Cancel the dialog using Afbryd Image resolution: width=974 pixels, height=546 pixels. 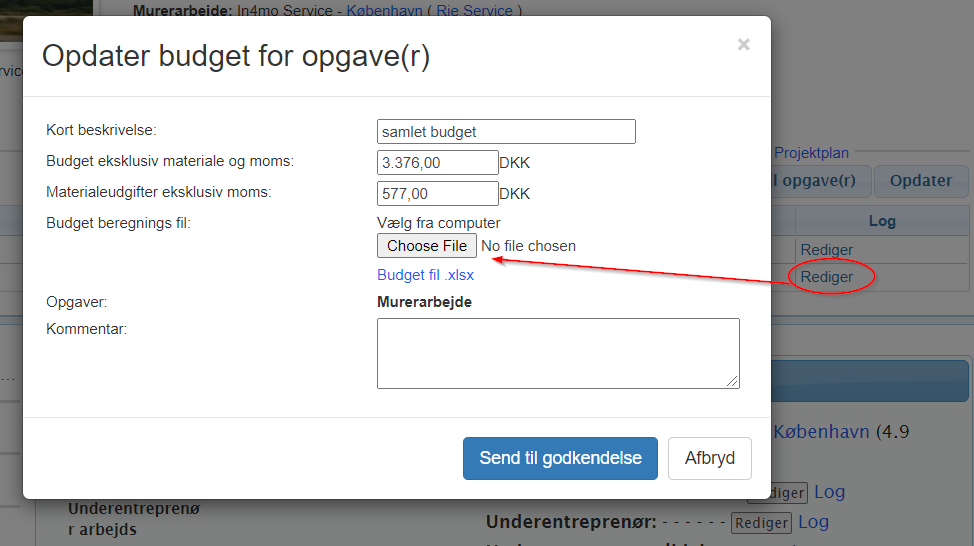(x=709, y=458)
